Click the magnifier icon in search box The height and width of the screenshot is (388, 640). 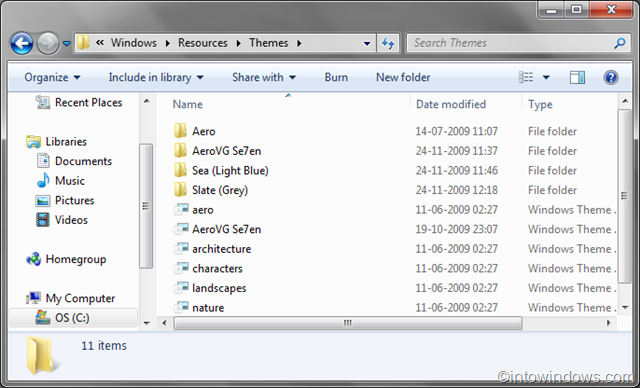coord(620,43)
